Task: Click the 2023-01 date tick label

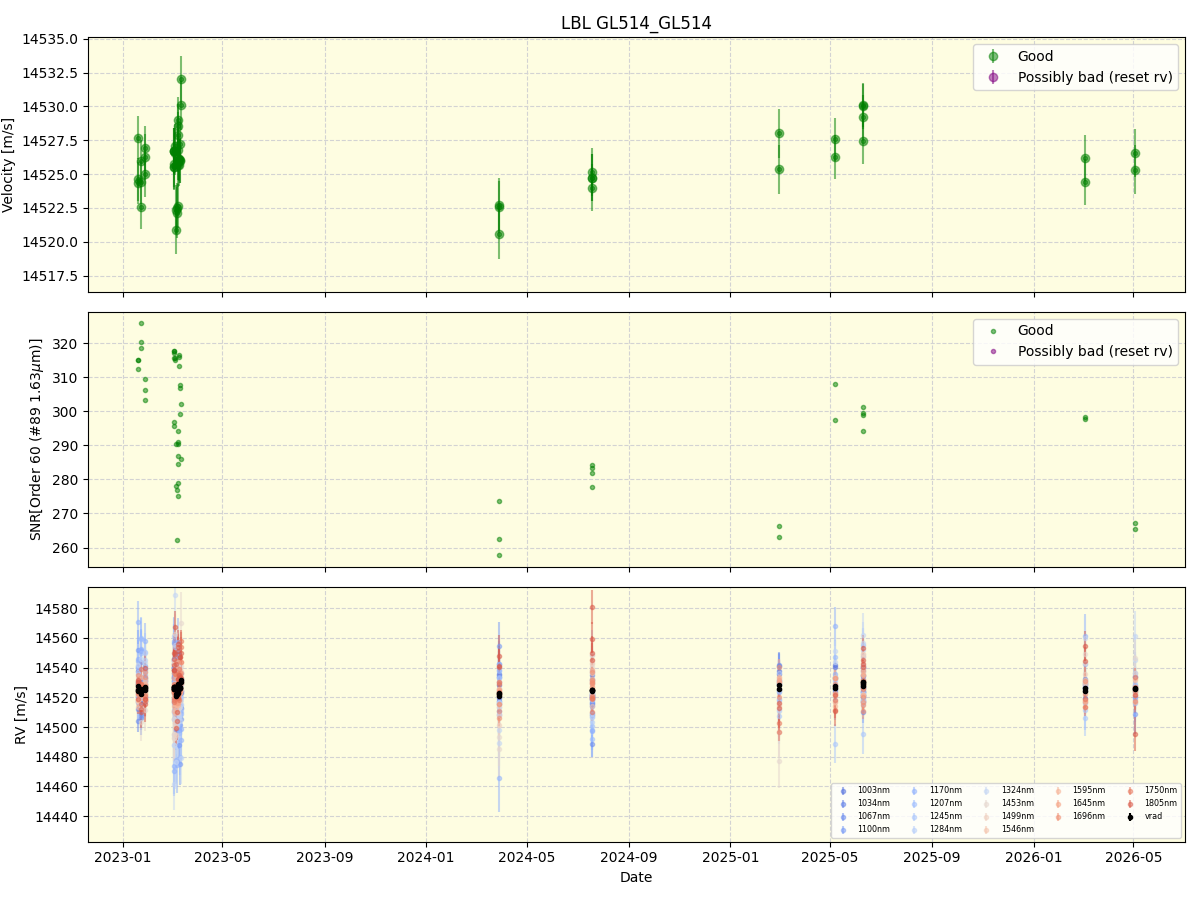Action: tap(123, 857)
